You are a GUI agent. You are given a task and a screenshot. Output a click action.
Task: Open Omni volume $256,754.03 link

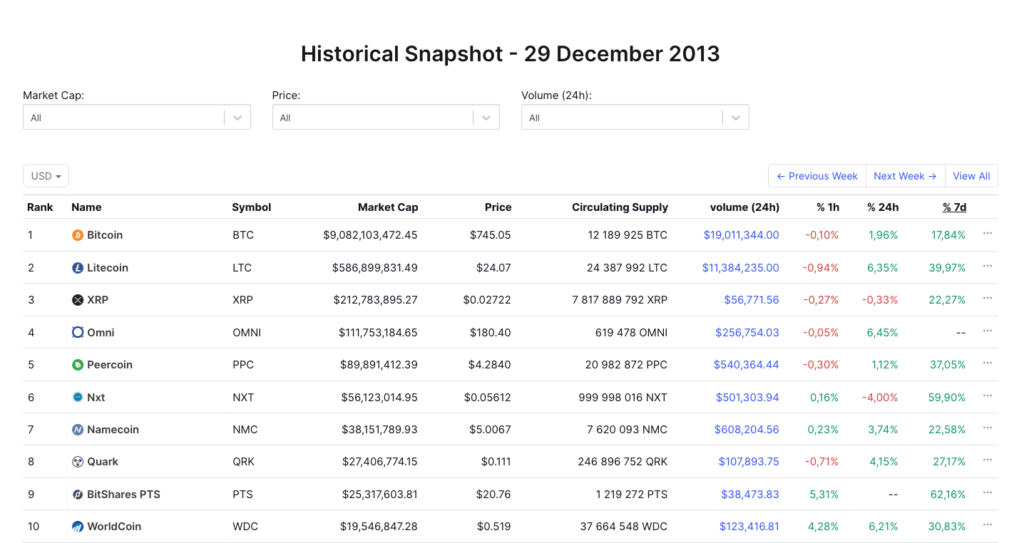point(747,333)
